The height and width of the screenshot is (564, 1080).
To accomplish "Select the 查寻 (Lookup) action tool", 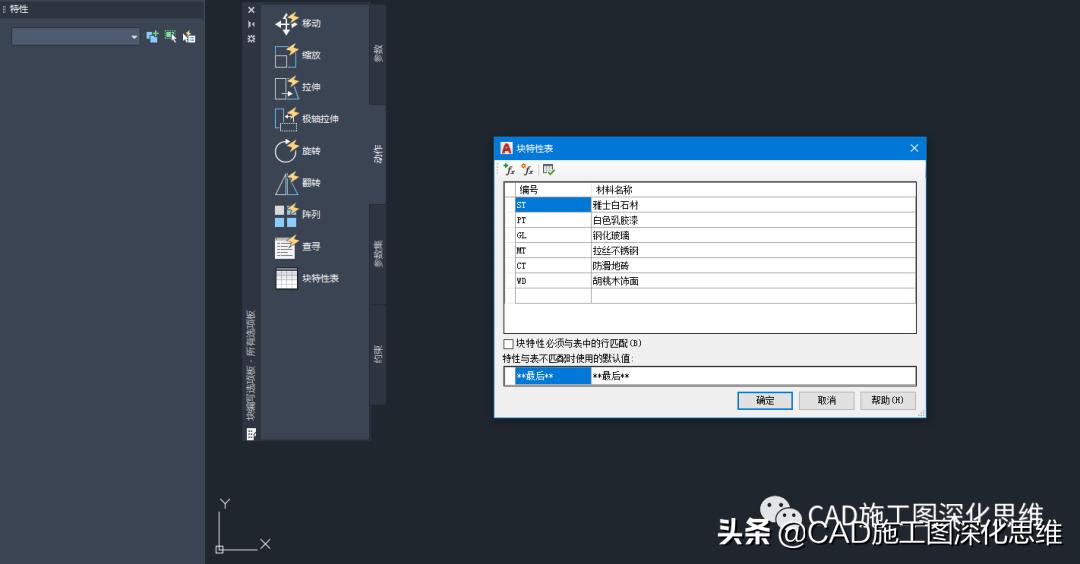I will tap(298, 247).
